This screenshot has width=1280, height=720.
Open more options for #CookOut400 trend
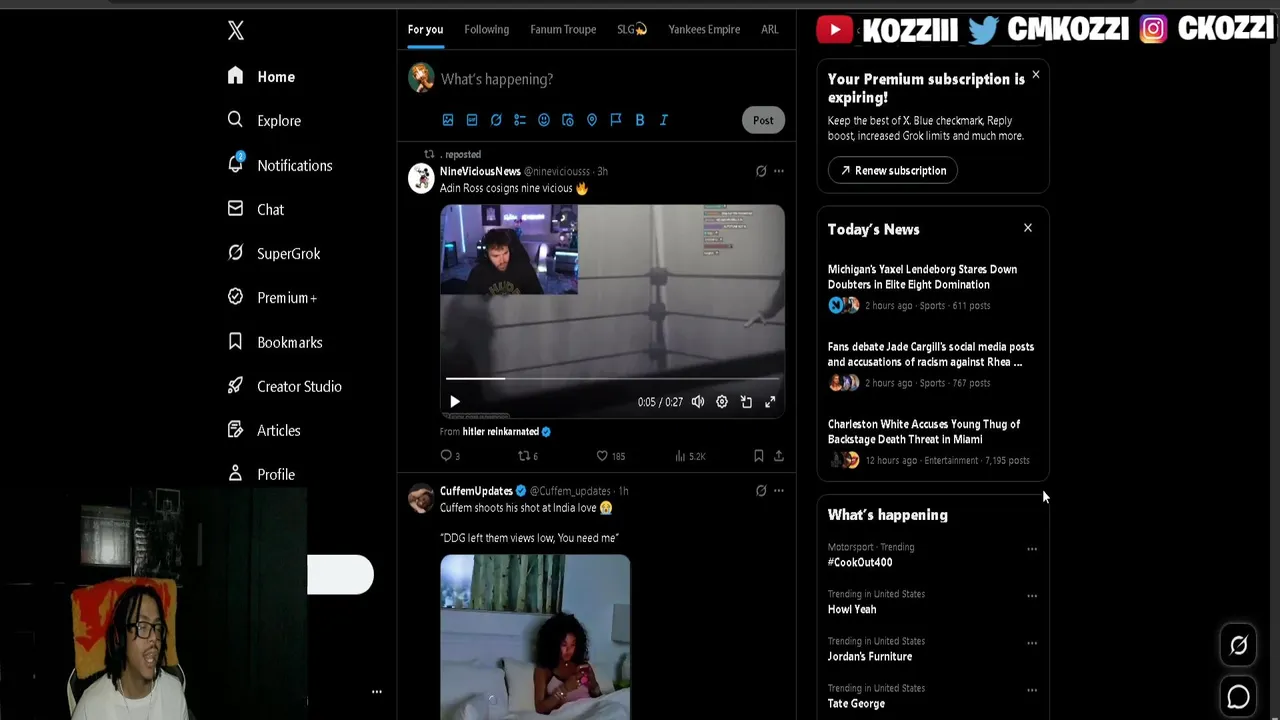point(1032,549)
